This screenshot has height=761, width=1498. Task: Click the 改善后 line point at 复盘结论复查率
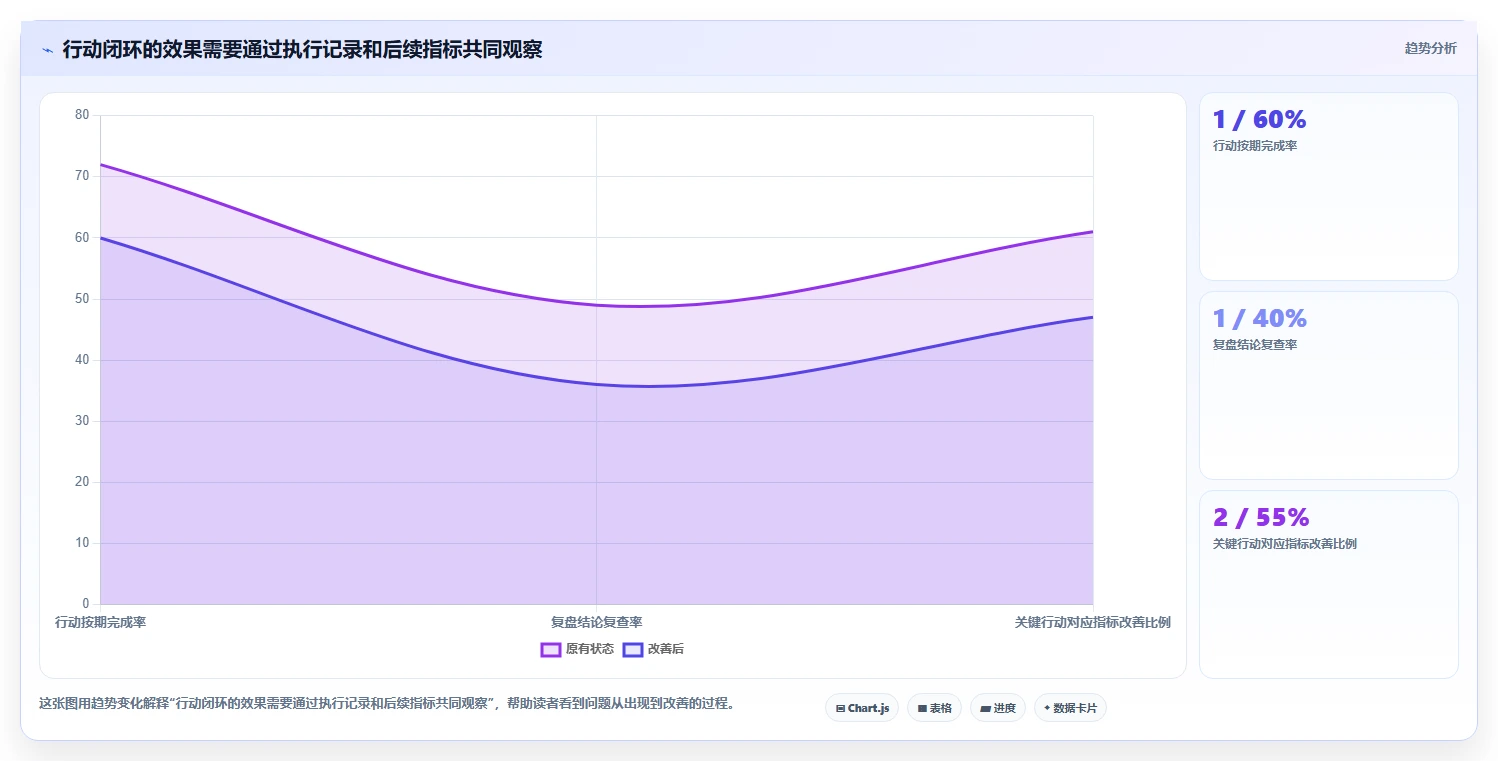click(x=596, y=384)
